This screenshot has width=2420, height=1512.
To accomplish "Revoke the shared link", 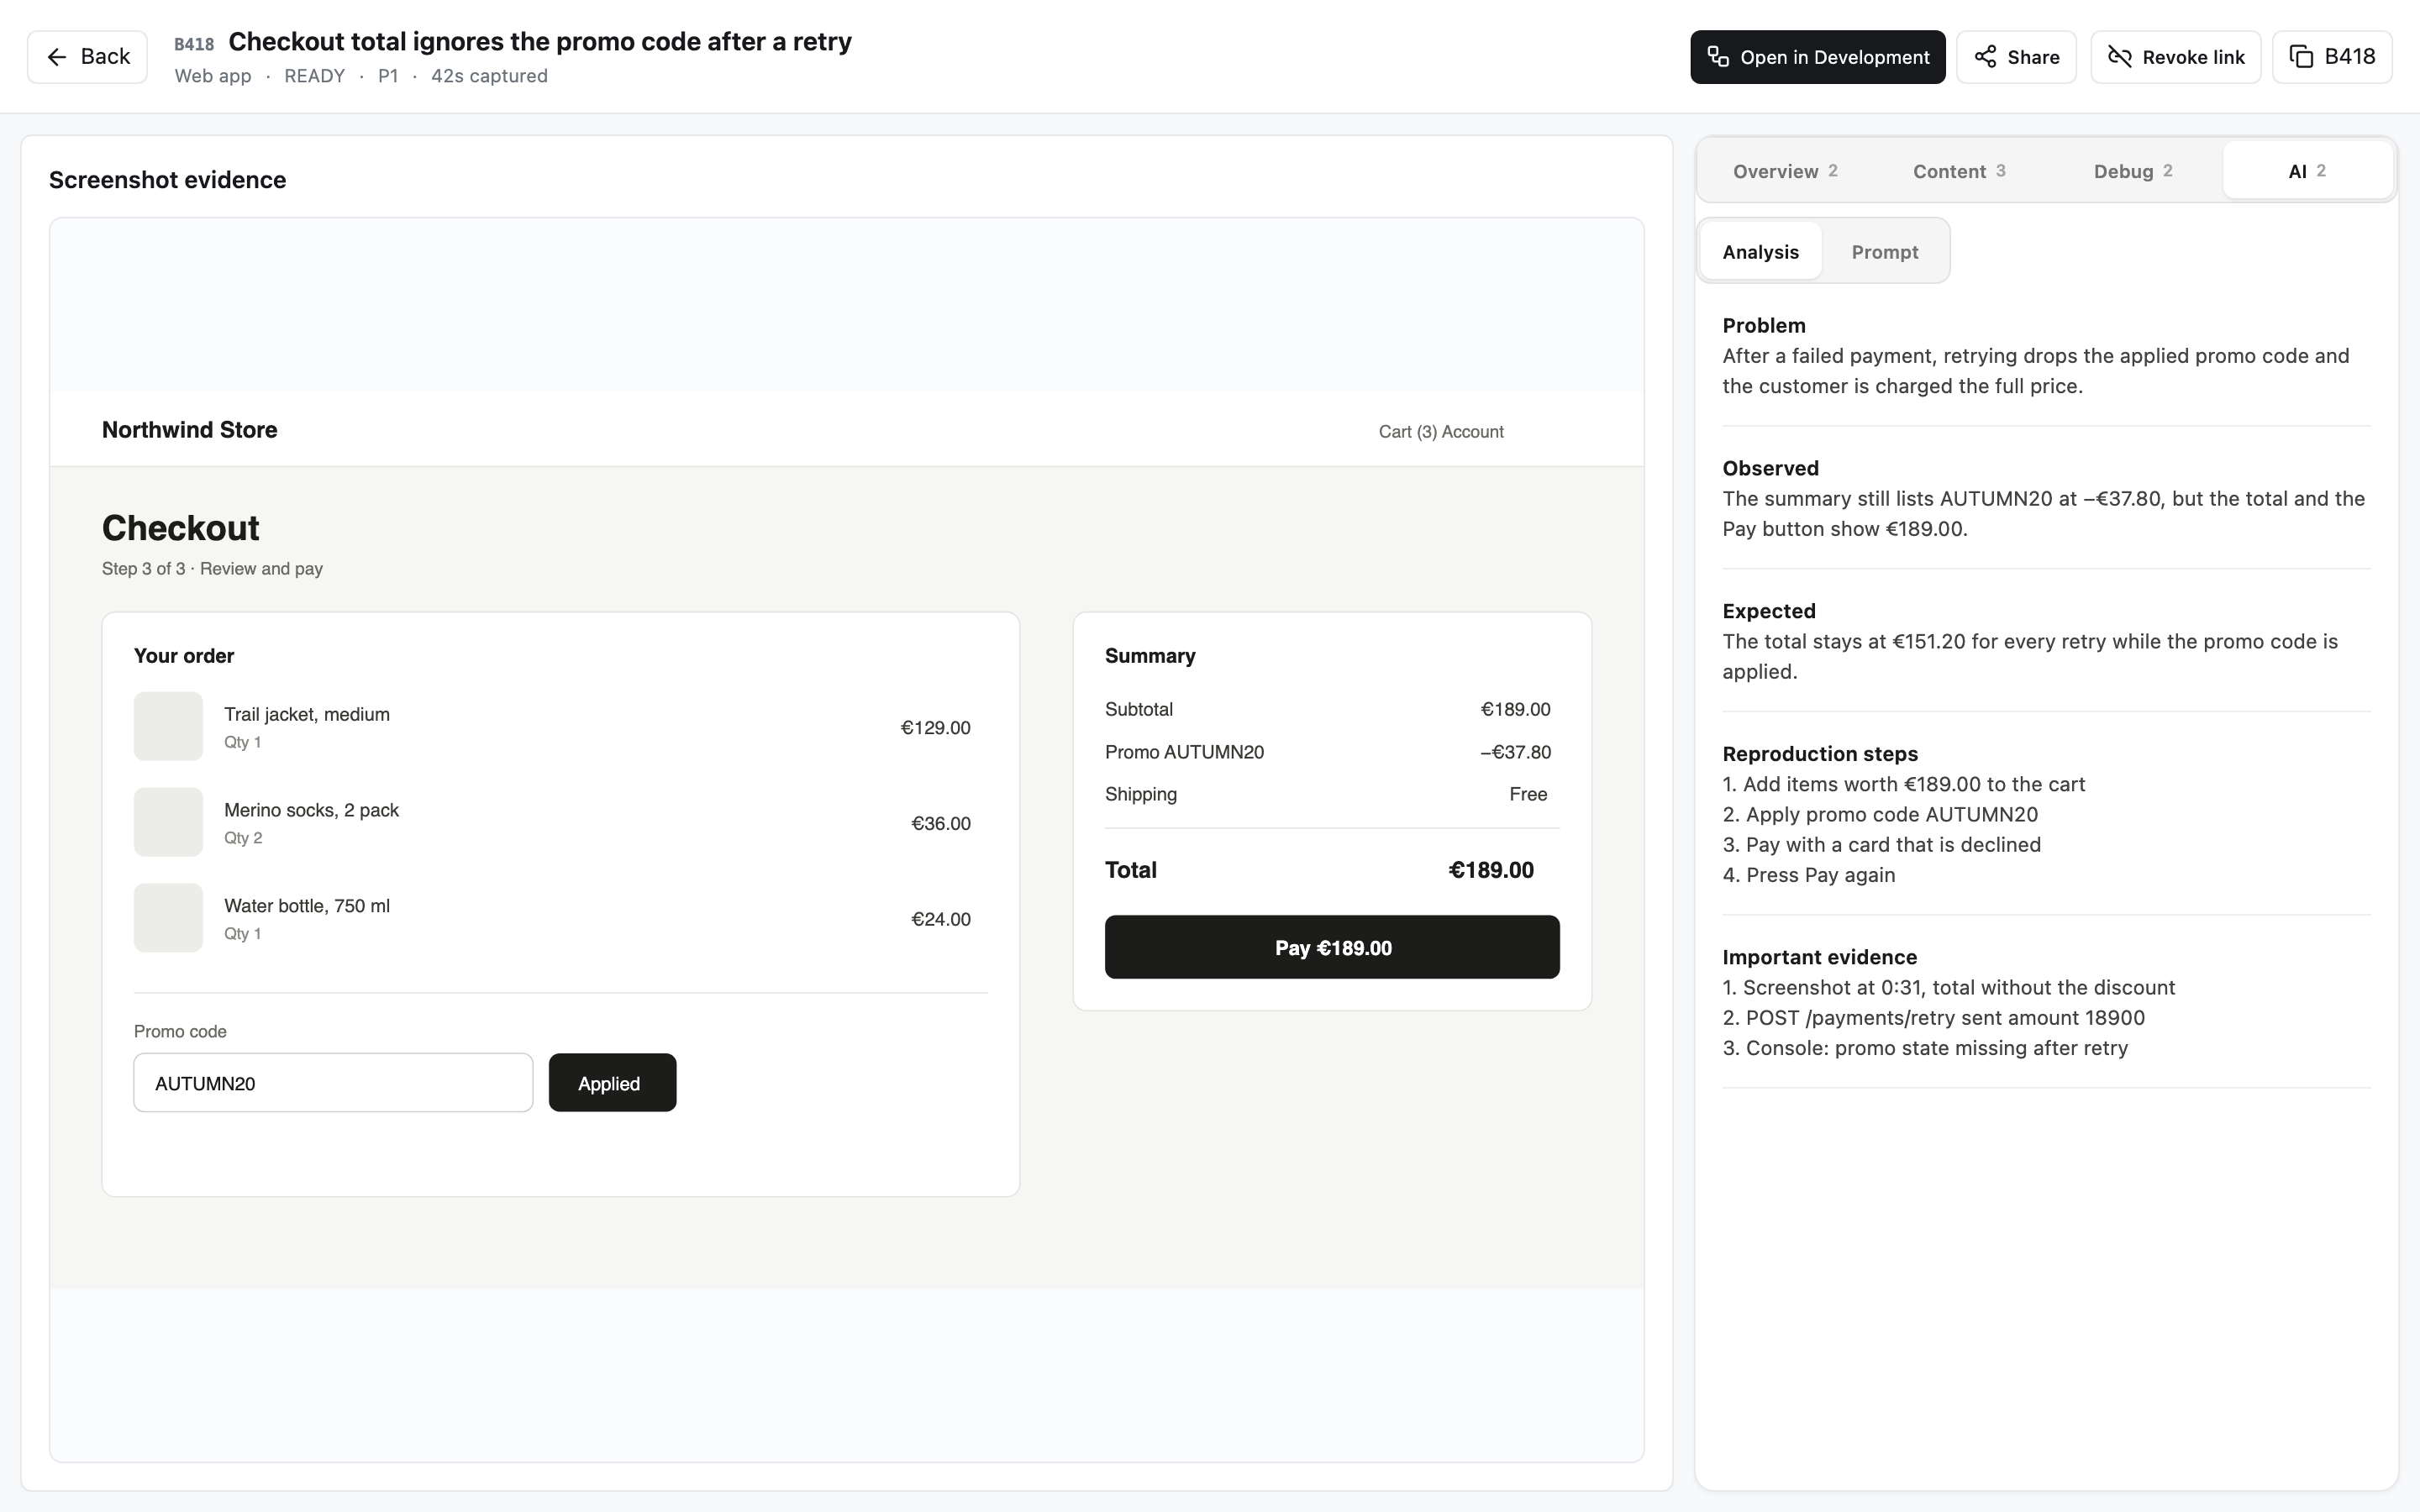I will point(2175,57).
